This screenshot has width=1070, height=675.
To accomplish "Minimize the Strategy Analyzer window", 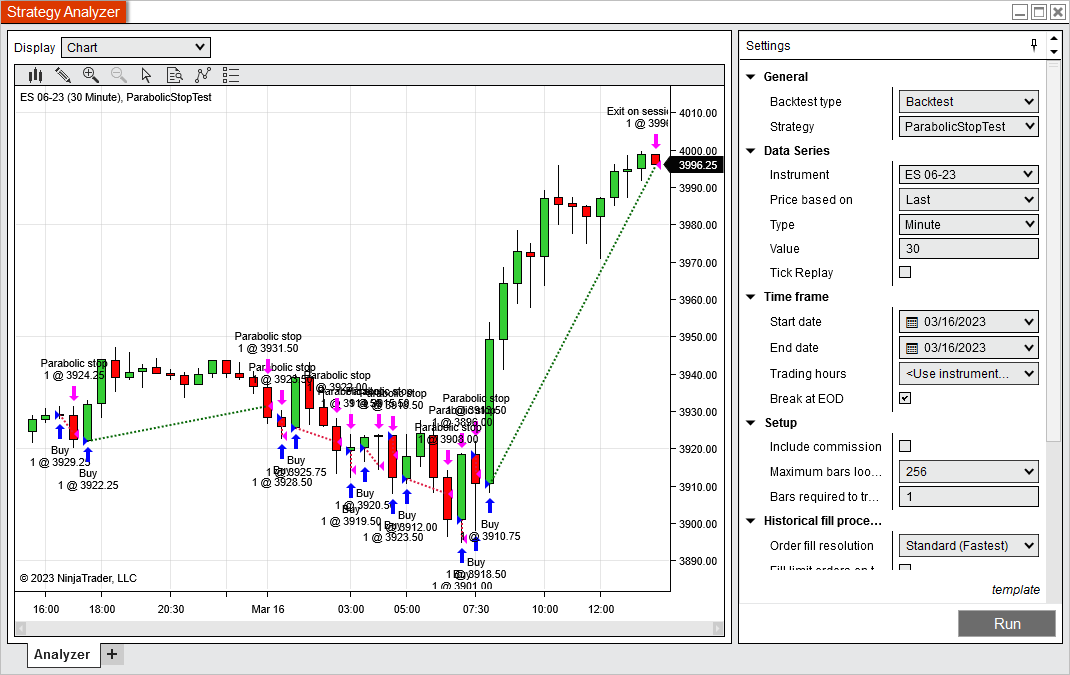I will (x=1020, y=12).
